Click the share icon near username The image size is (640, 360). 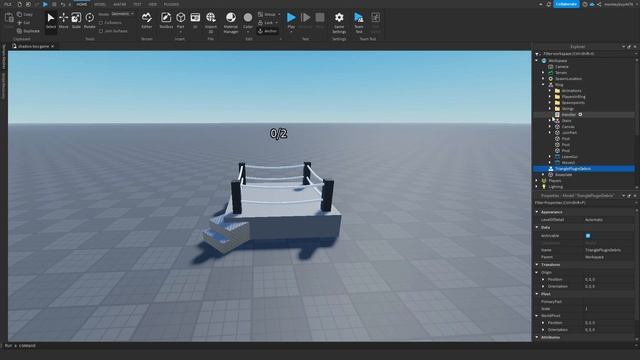599,4
